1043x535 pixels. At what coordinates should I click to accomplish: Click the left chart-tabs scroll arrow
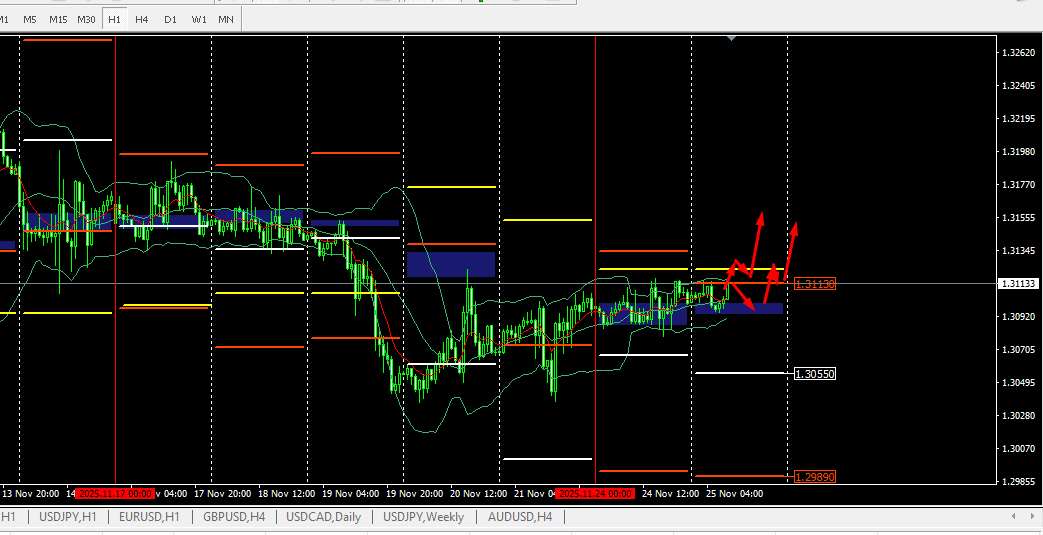(x=1013, y=516)
